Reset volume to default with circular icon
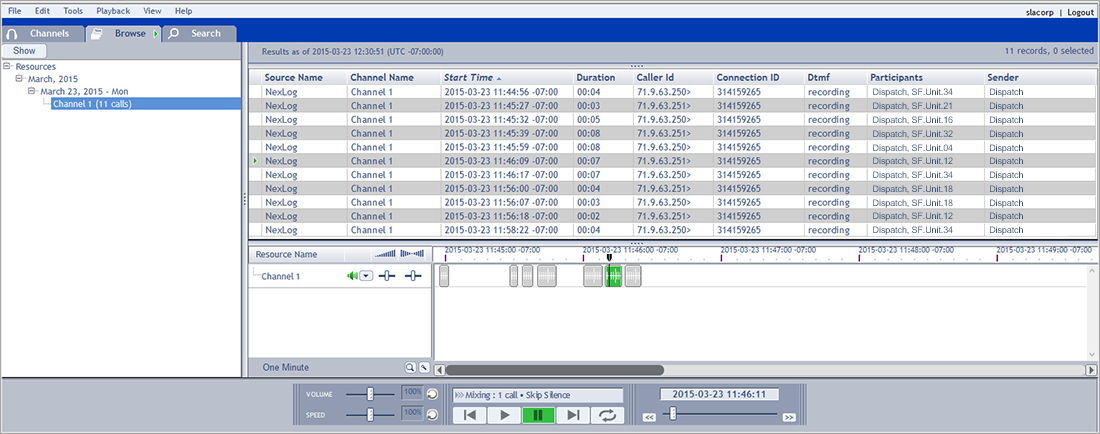 point(432,394)
